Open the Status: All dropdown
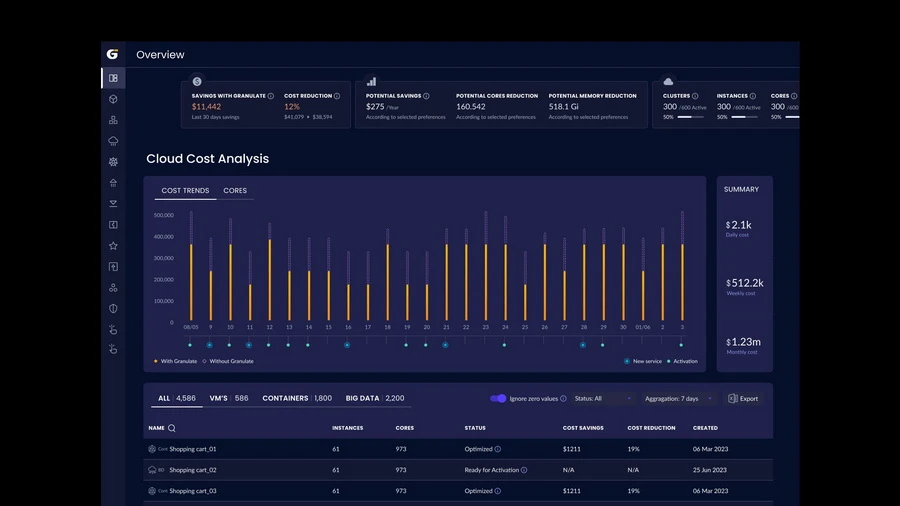This screenshot has height=506, width=900. coord(603,398)
